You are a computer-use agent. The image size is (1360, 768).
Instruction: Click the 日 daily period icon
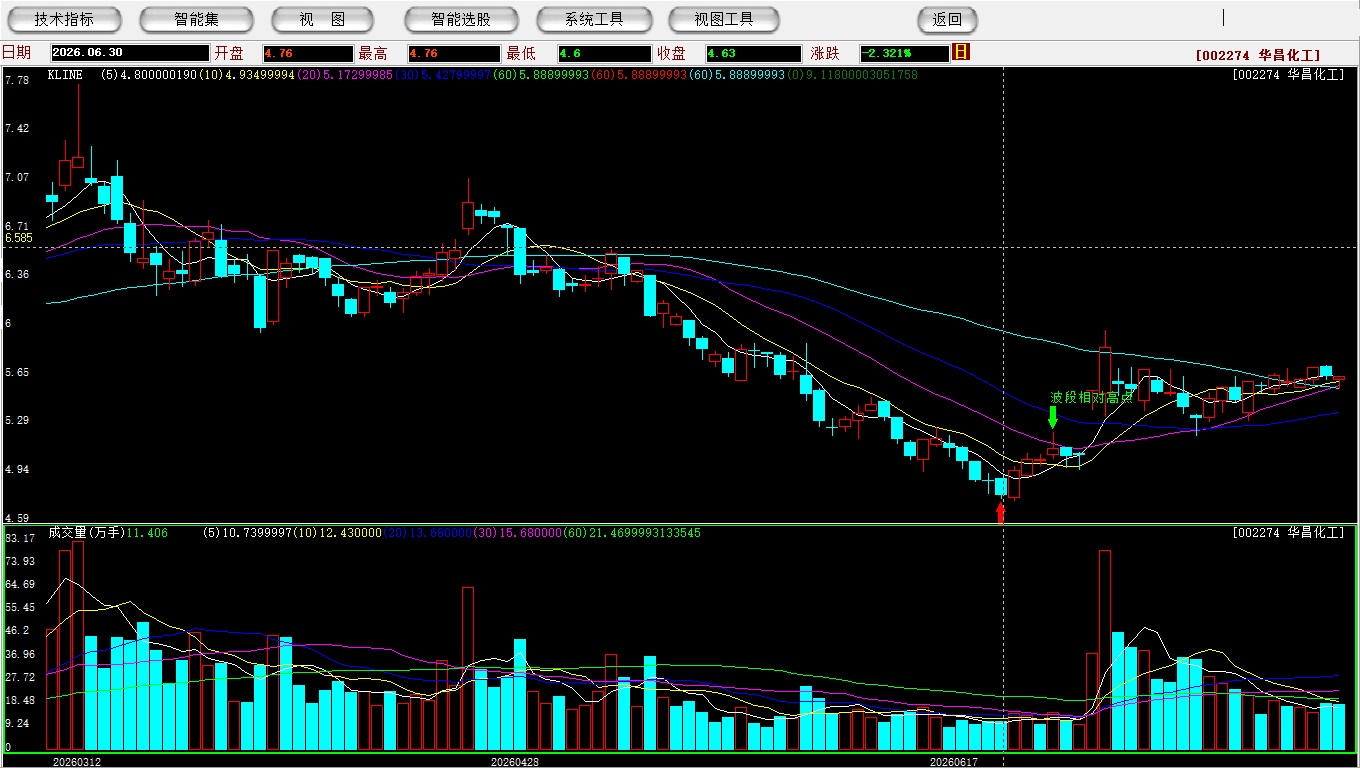(961, 52)
